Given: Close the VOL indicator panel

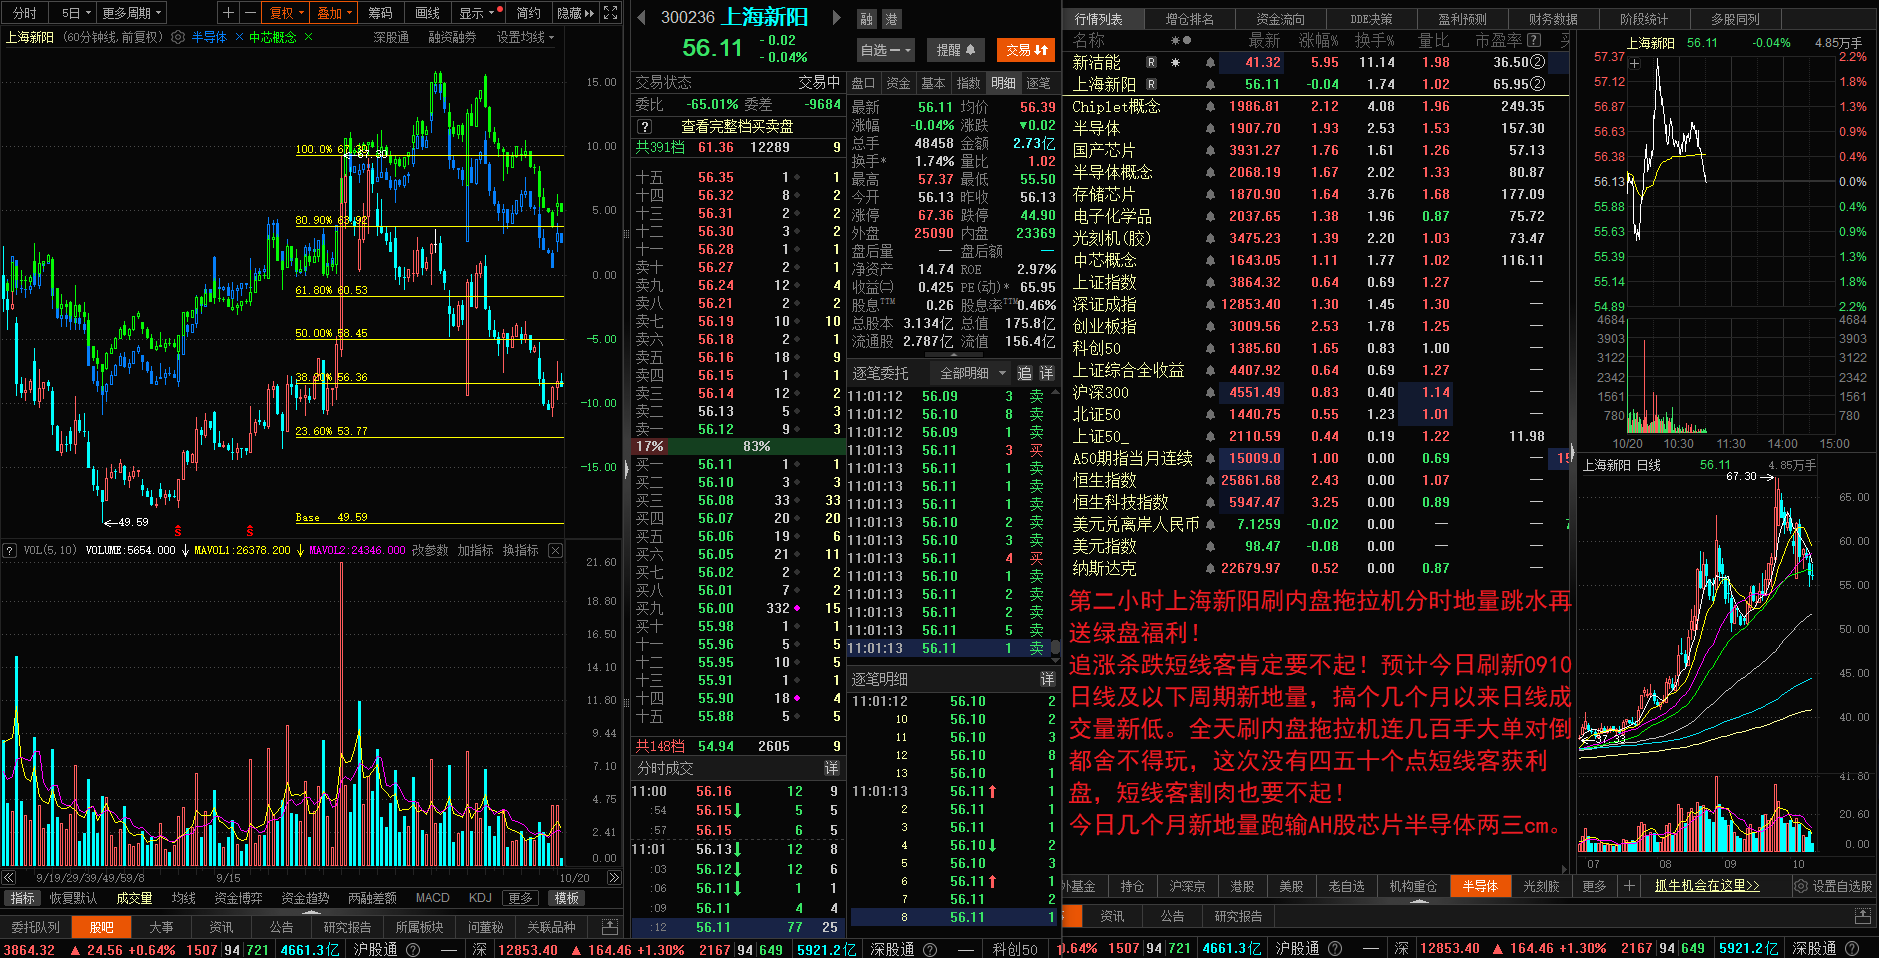Looking at the screenshot, I should tap(556, 550).
